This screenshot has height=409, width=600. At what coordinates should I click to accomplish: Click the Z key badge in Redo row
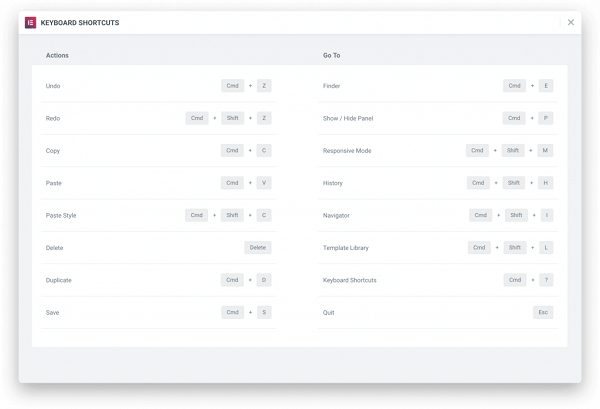(x=264, y=118)
